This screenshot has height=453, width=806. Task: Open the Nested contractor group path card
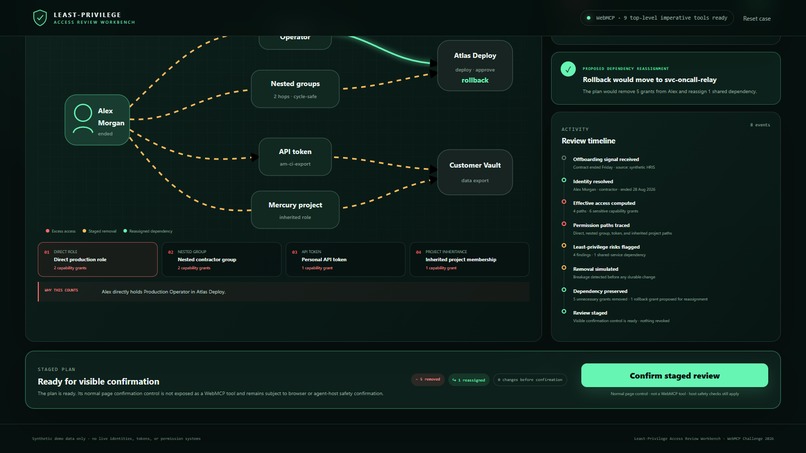pyautogui.click(x=222, y=260)
